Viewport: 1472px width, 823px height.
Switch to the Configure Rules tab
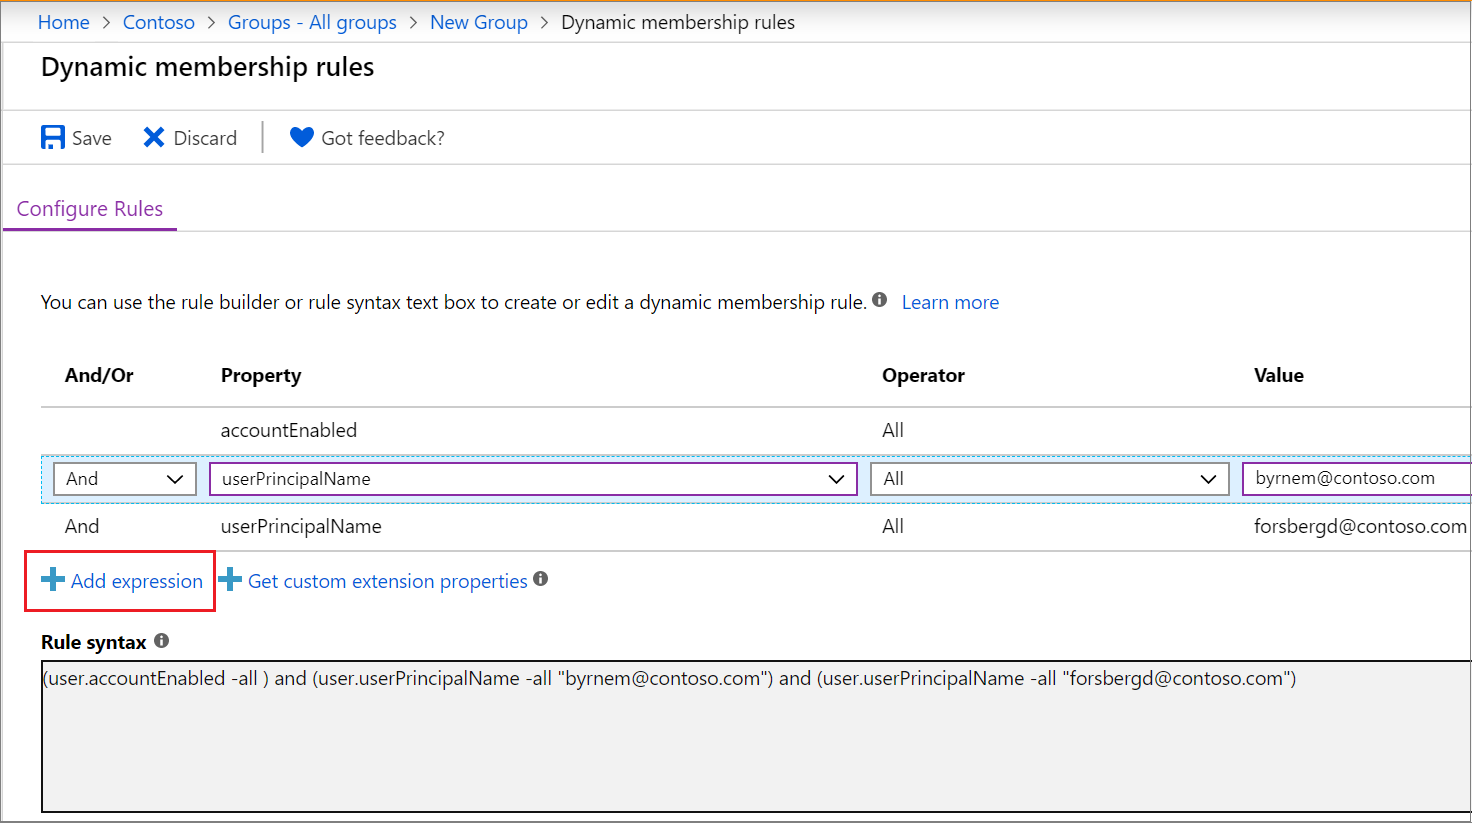pyautogui.click(x=89, y=208)
